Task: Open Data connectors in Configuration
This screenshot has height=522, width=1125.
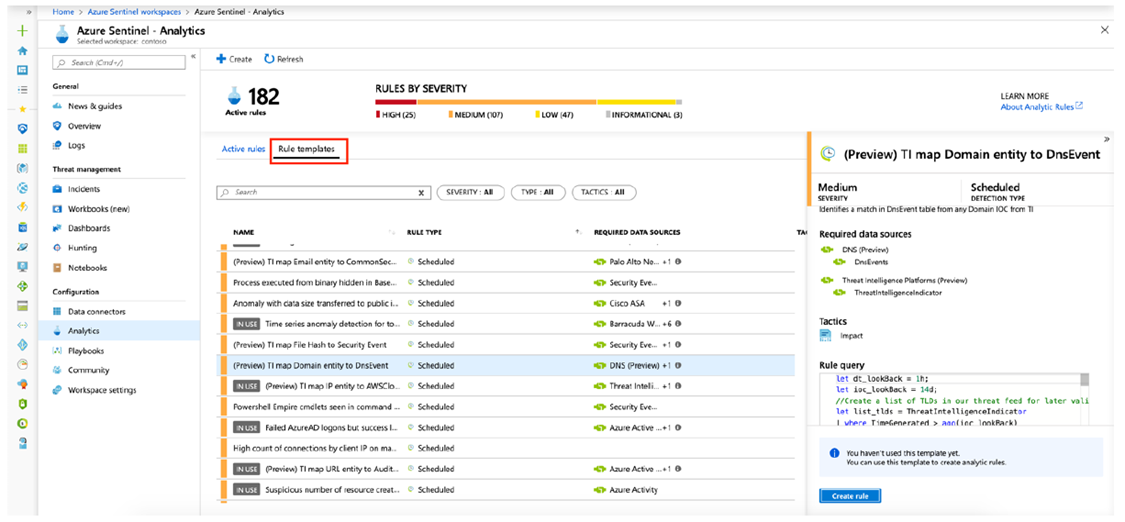Action: [x=96, y=312]
